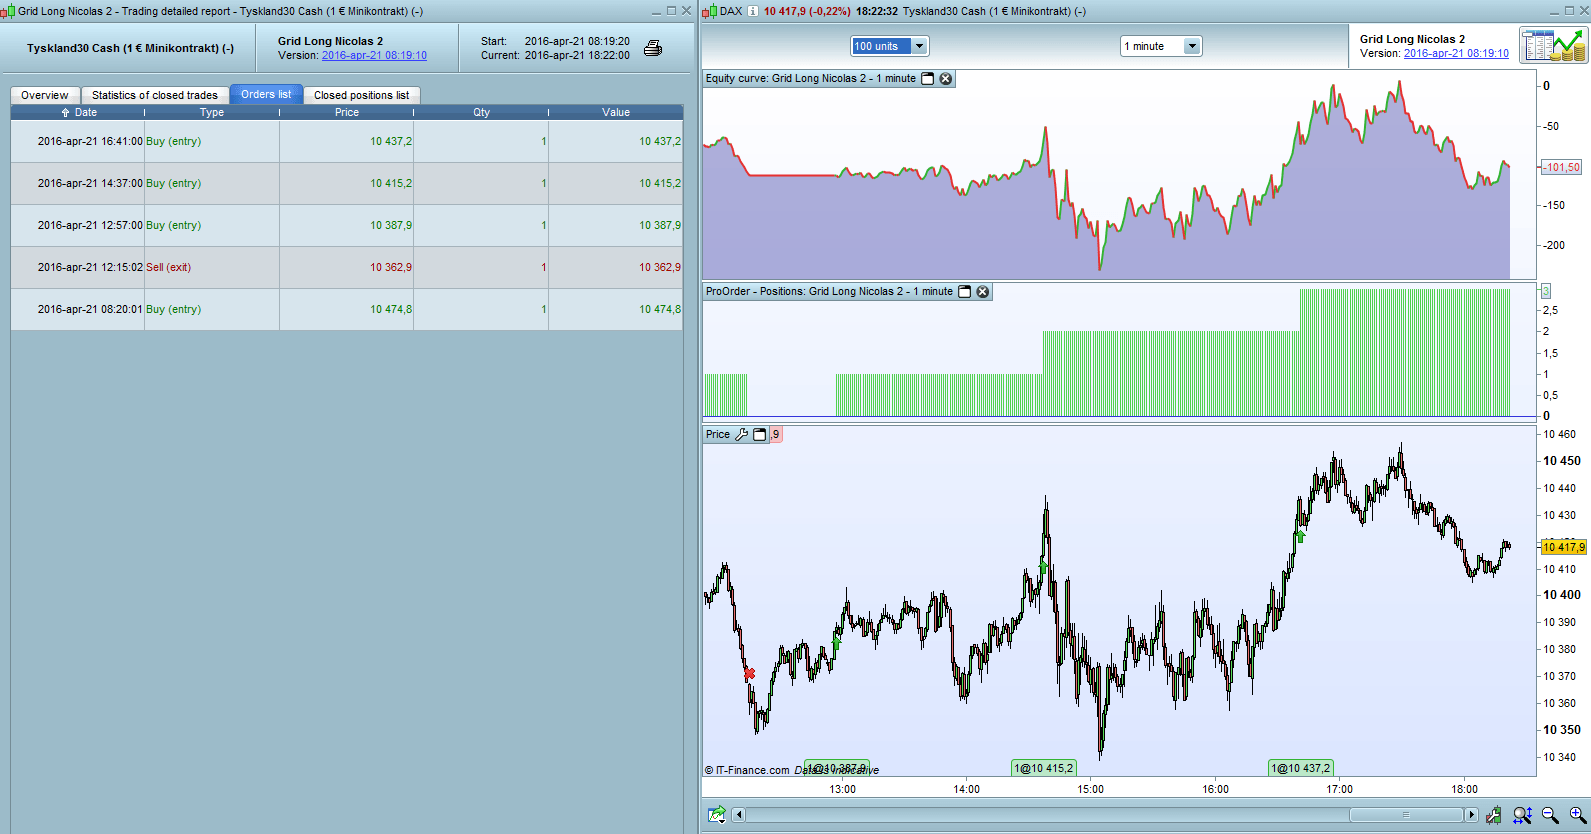Open version link in report header

(374, 56)
